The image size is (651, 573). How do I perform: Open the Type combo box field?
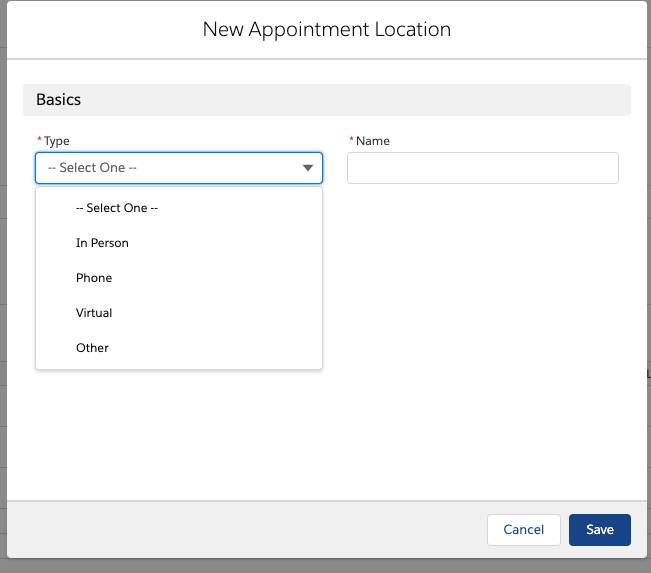pos(179,168)
